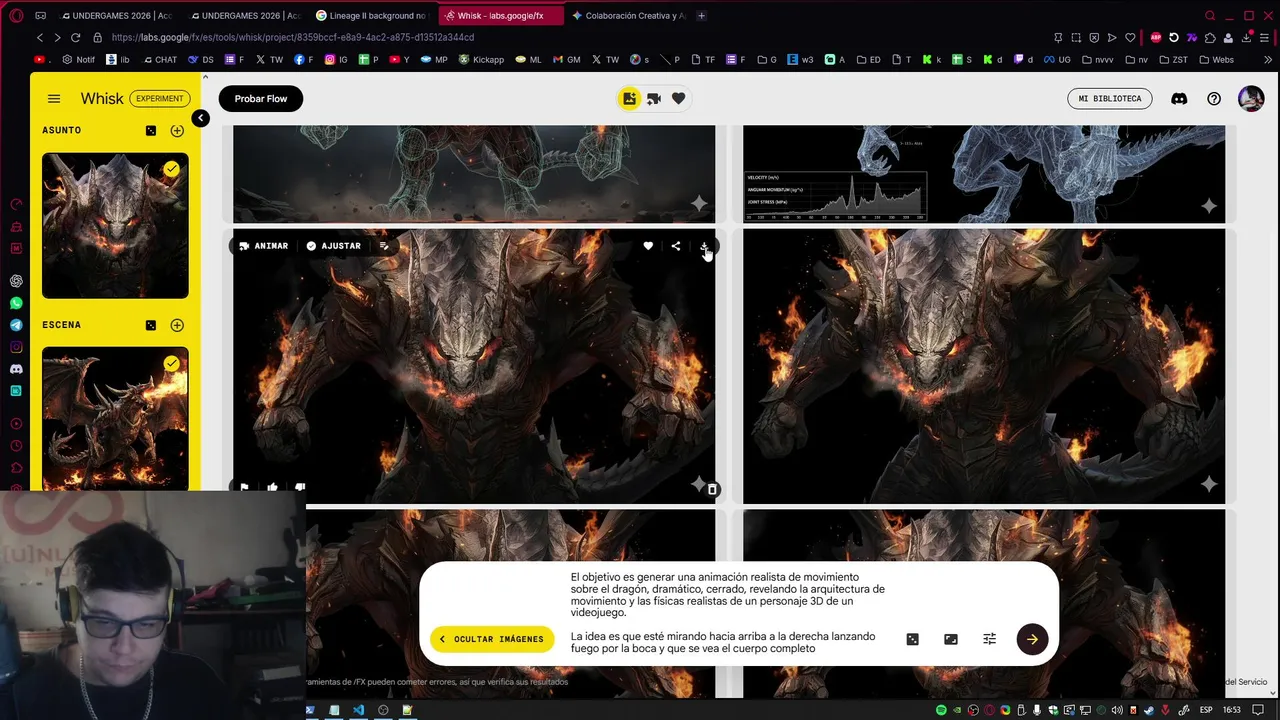
Task: Edit the prompt via the list-pencil icon
Action: pos(384,246)
